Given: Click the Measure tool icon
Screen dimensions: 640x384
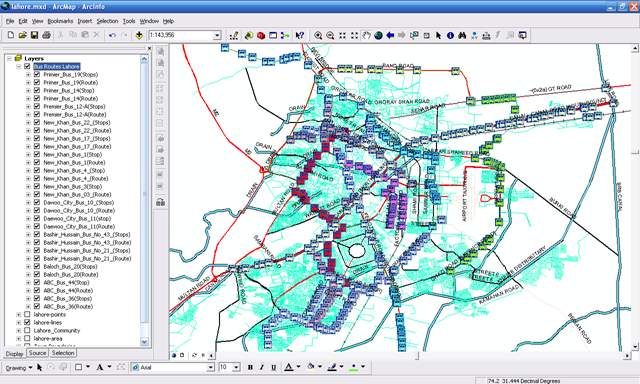Looking at the screenshot, I should [486, 36].
